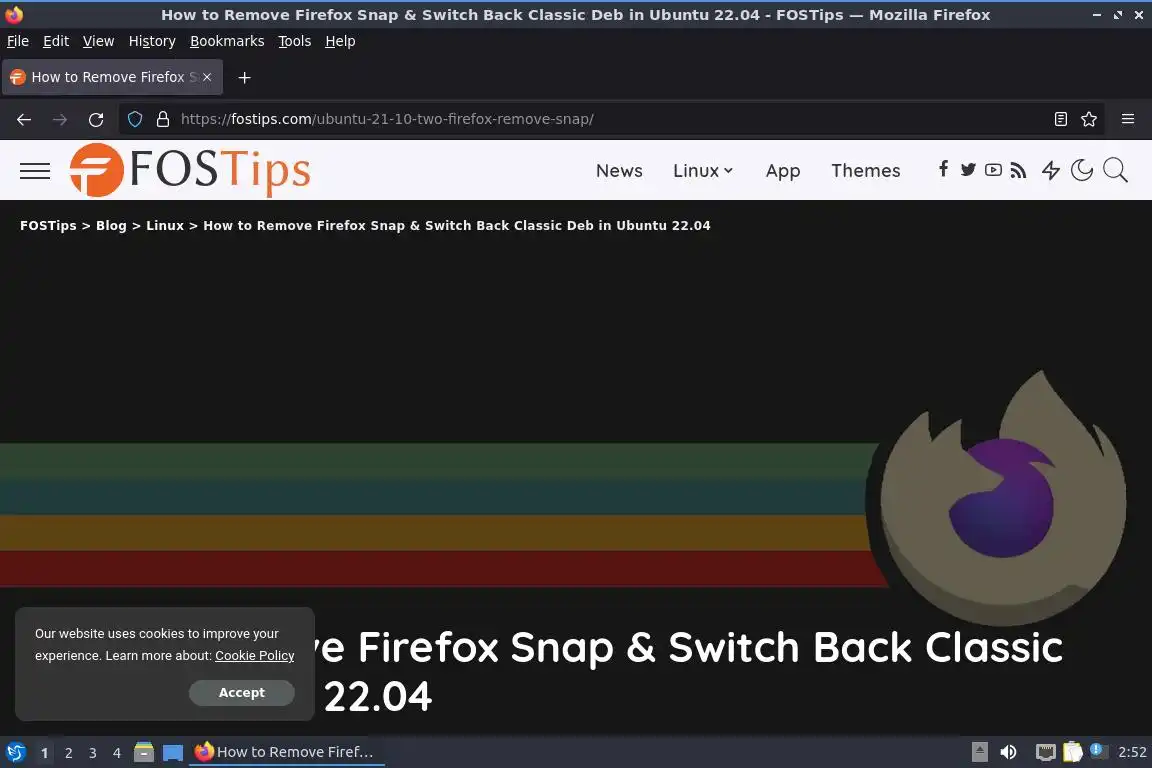Click the Firefox logo header image
The height and width of the screenshot is (768, 1152).
click(1002, 498)
